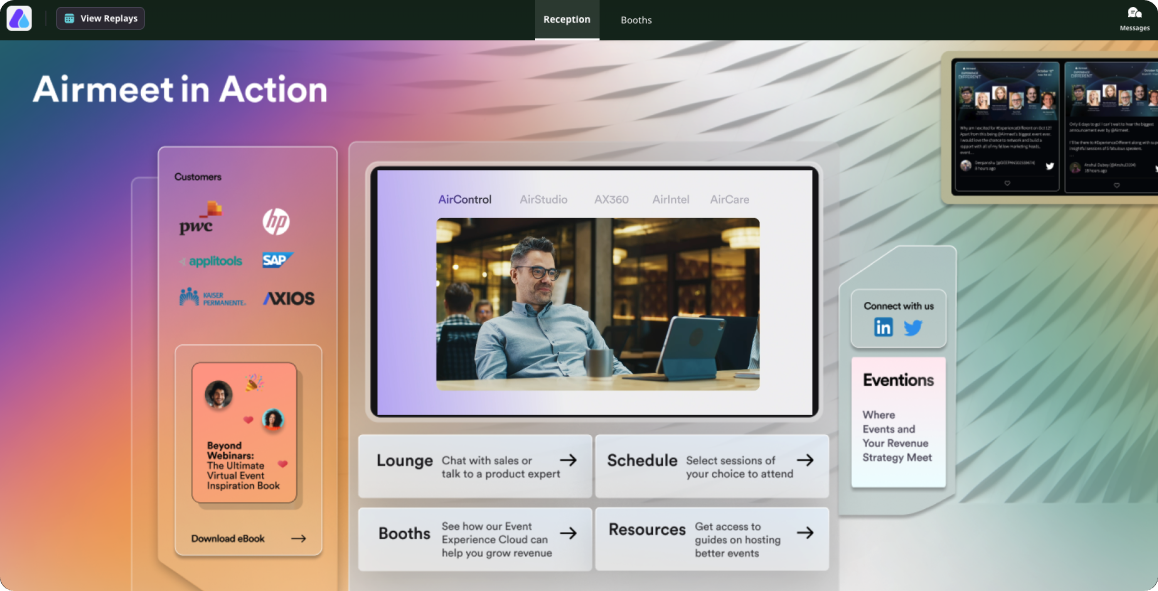Click the HP customer logo
The width and height of the screenshot is (1158, 591).
(x=276, y=221)
